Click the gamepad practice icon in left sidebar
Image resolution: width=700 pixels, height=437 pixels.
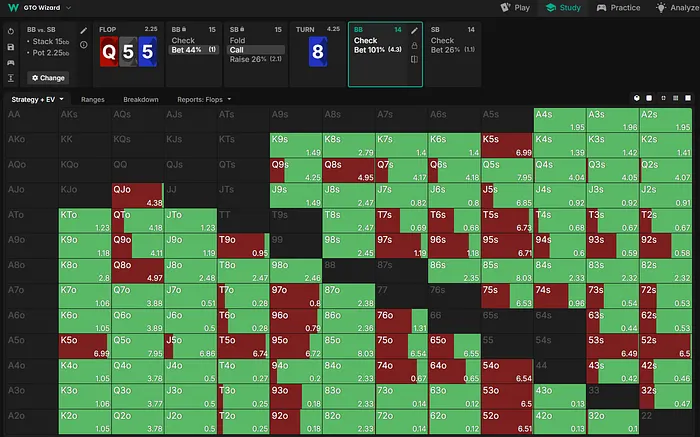click(x=10, y=61)
